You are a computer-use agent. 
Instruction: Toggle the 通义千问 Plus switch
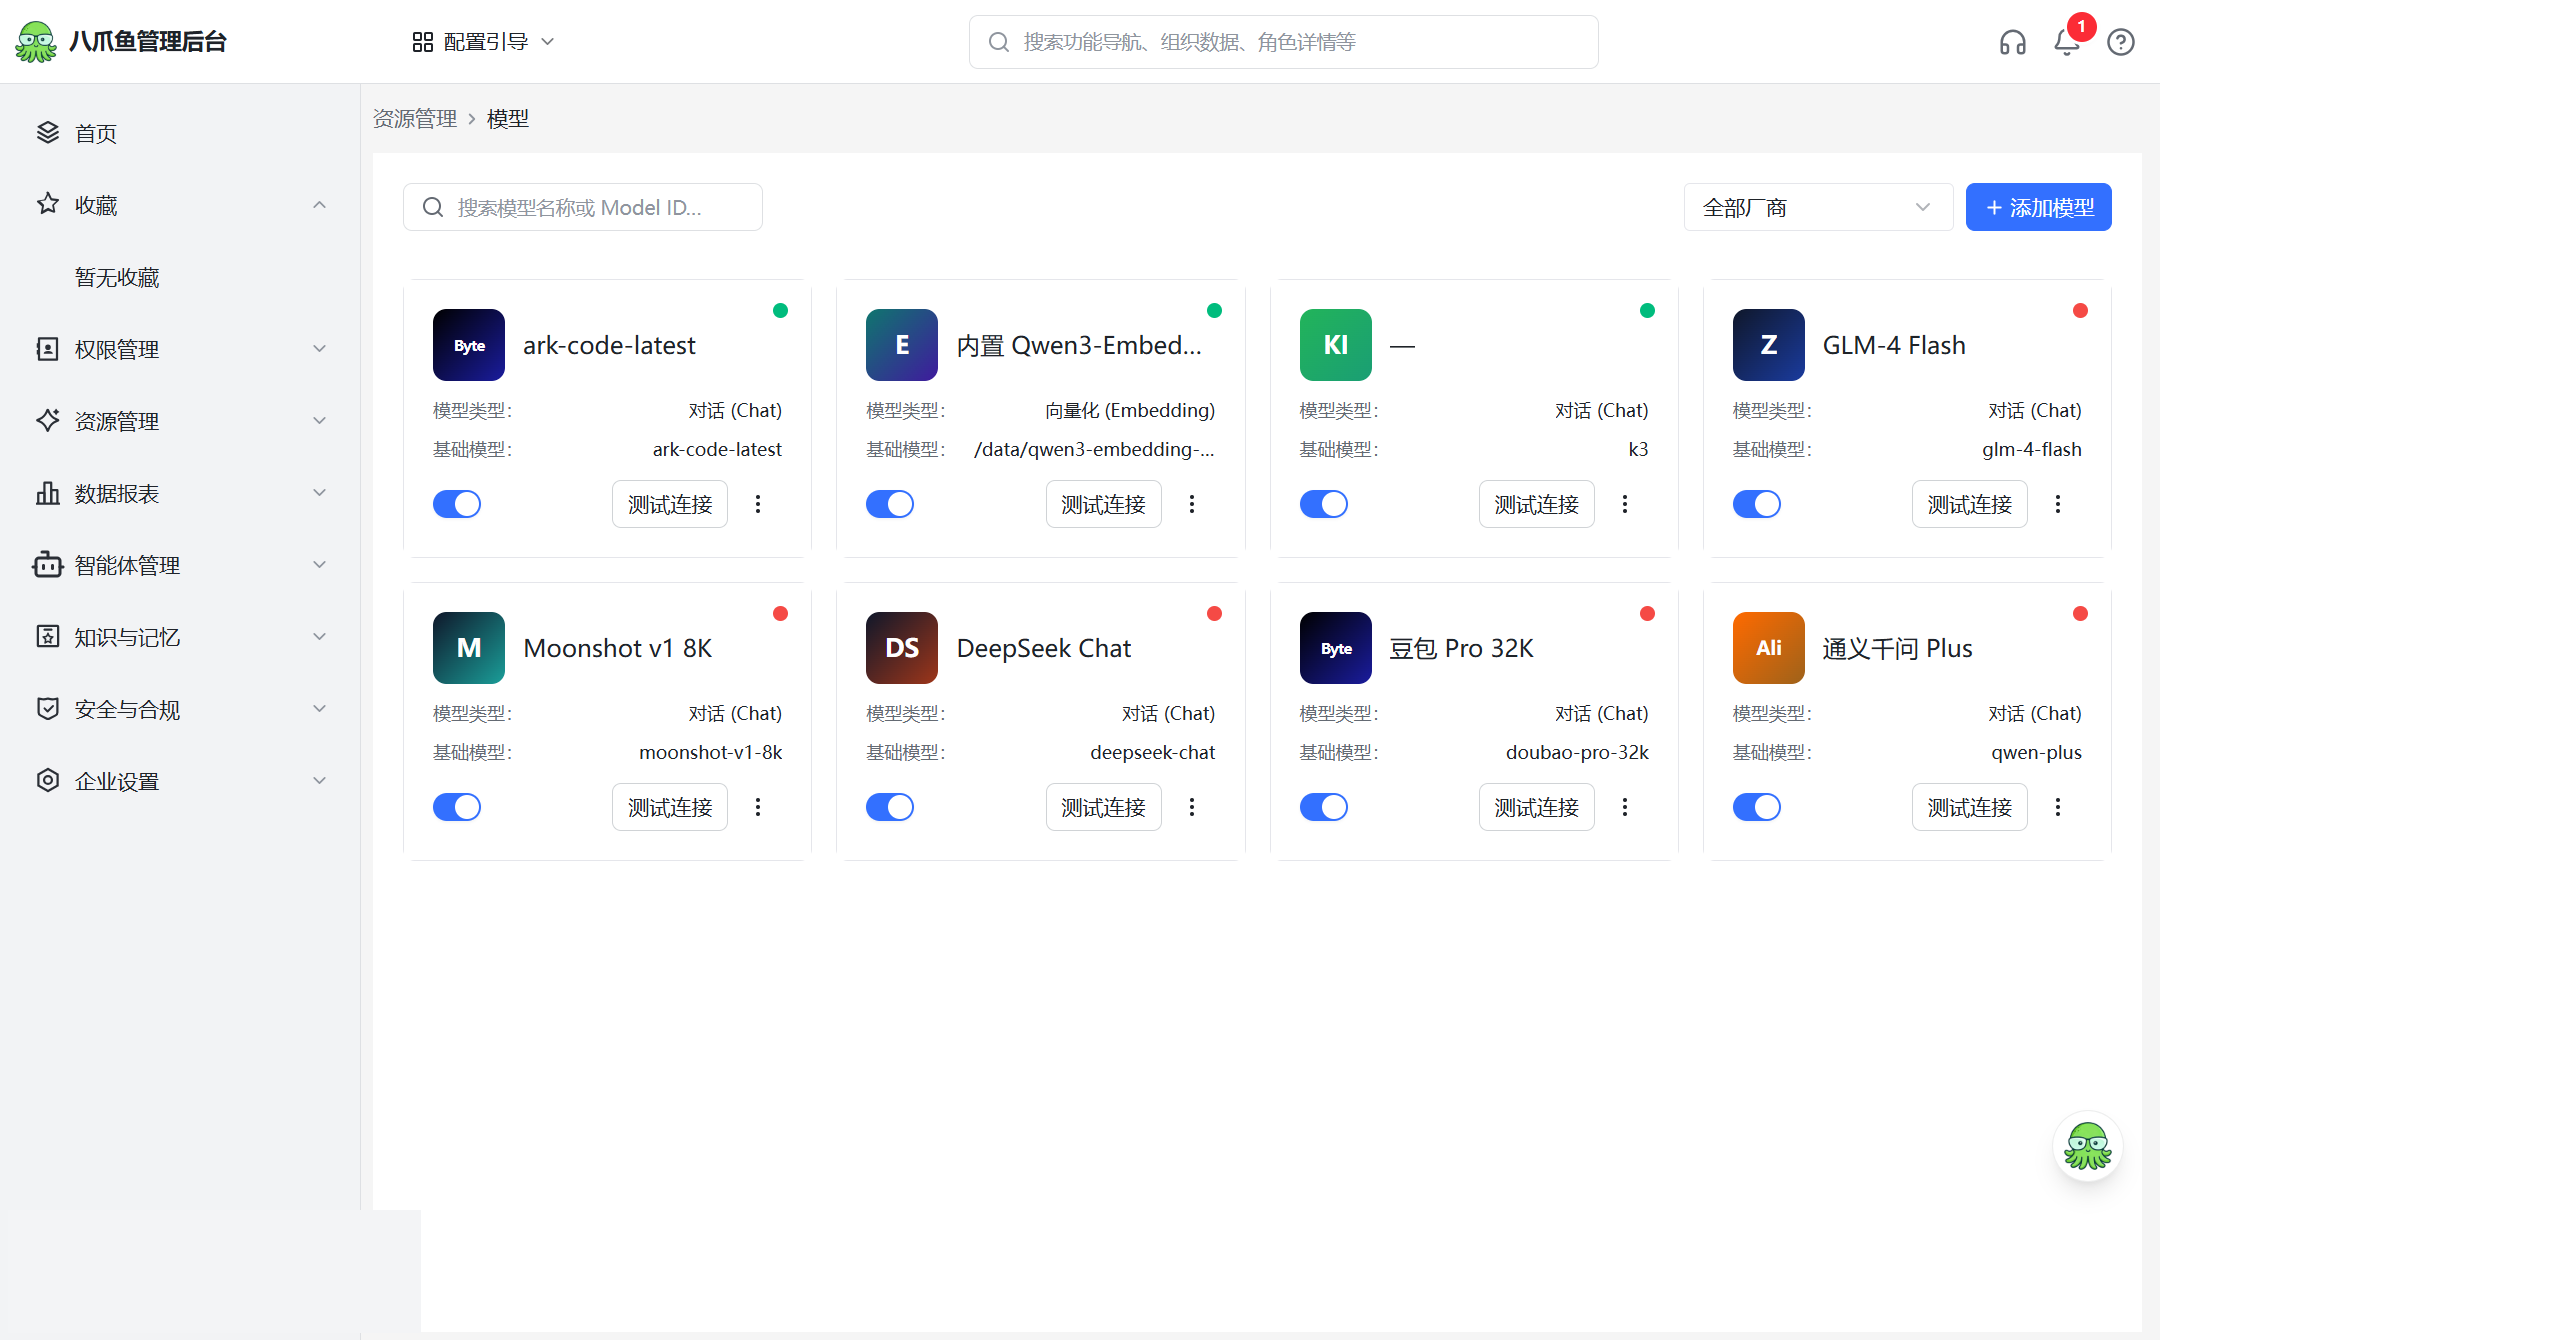pos(1757,807)
